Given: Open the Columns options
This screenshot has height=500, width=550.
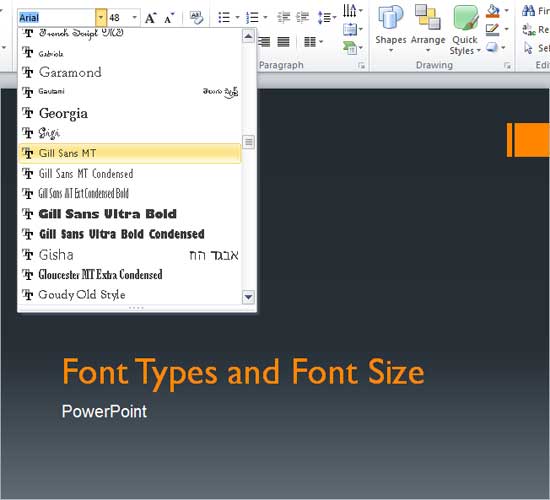Looking at the screenshot, I should (313, 42).
